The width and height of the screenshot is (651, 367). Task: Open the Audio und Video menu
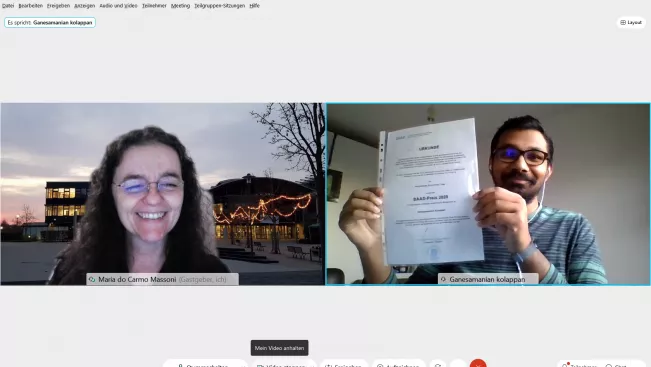click(x=118, y=6)
